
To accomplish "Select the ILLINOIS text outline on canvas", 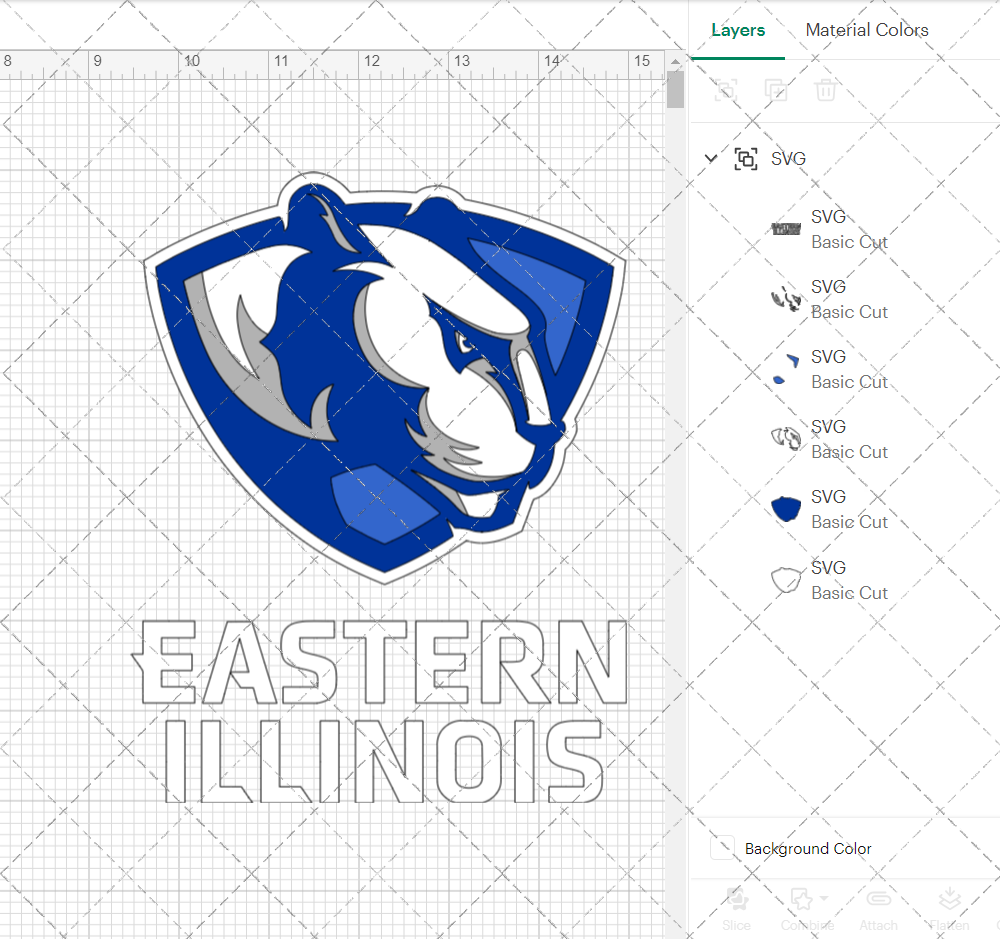I will click(383, 761).
